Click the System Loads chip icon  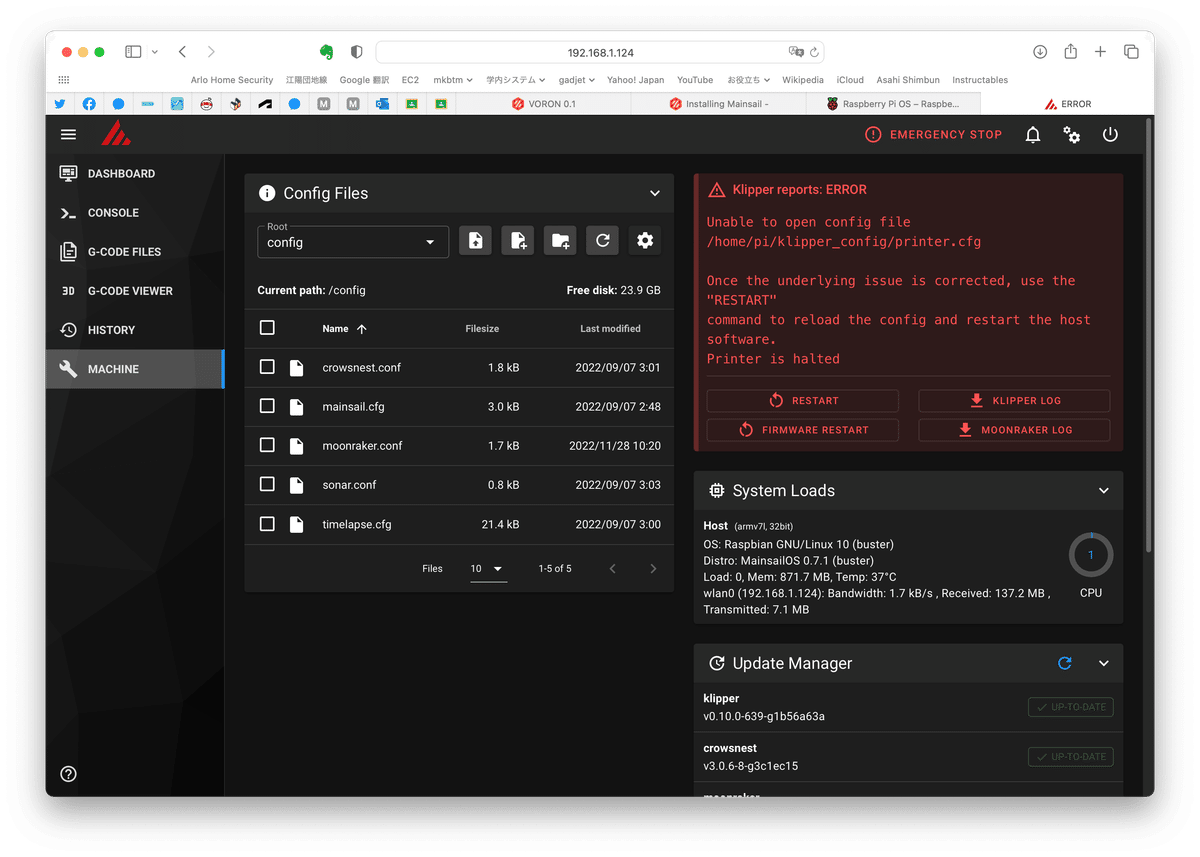716,491
